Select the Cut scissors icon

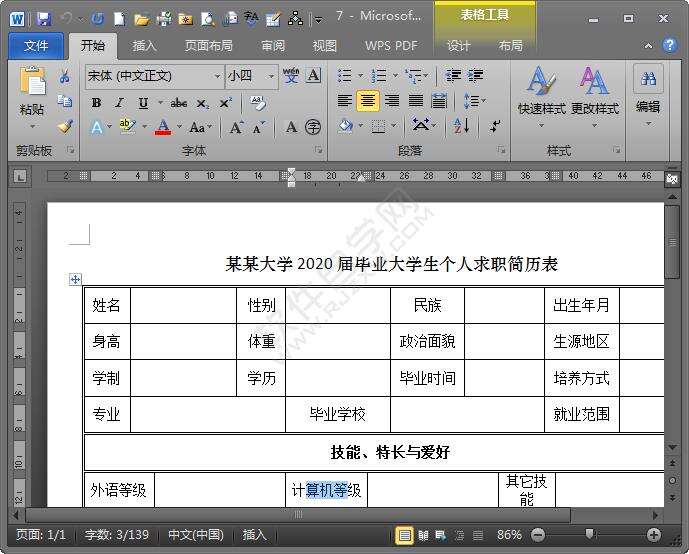point(65,76)
